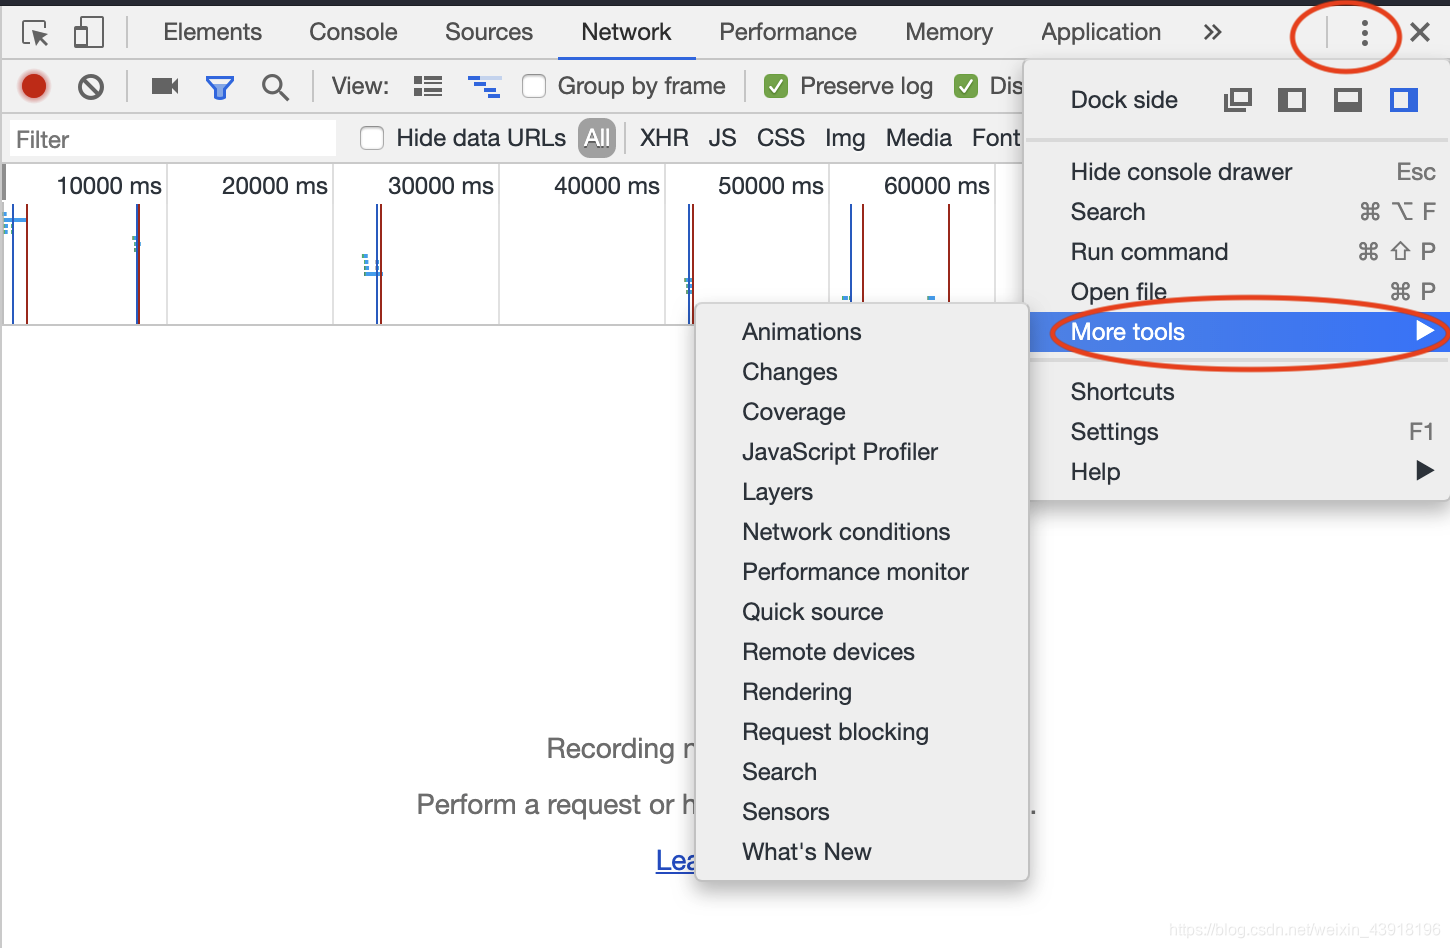
Task: Uncheck the Preserve log checkbox
Action: pos(776,86)
